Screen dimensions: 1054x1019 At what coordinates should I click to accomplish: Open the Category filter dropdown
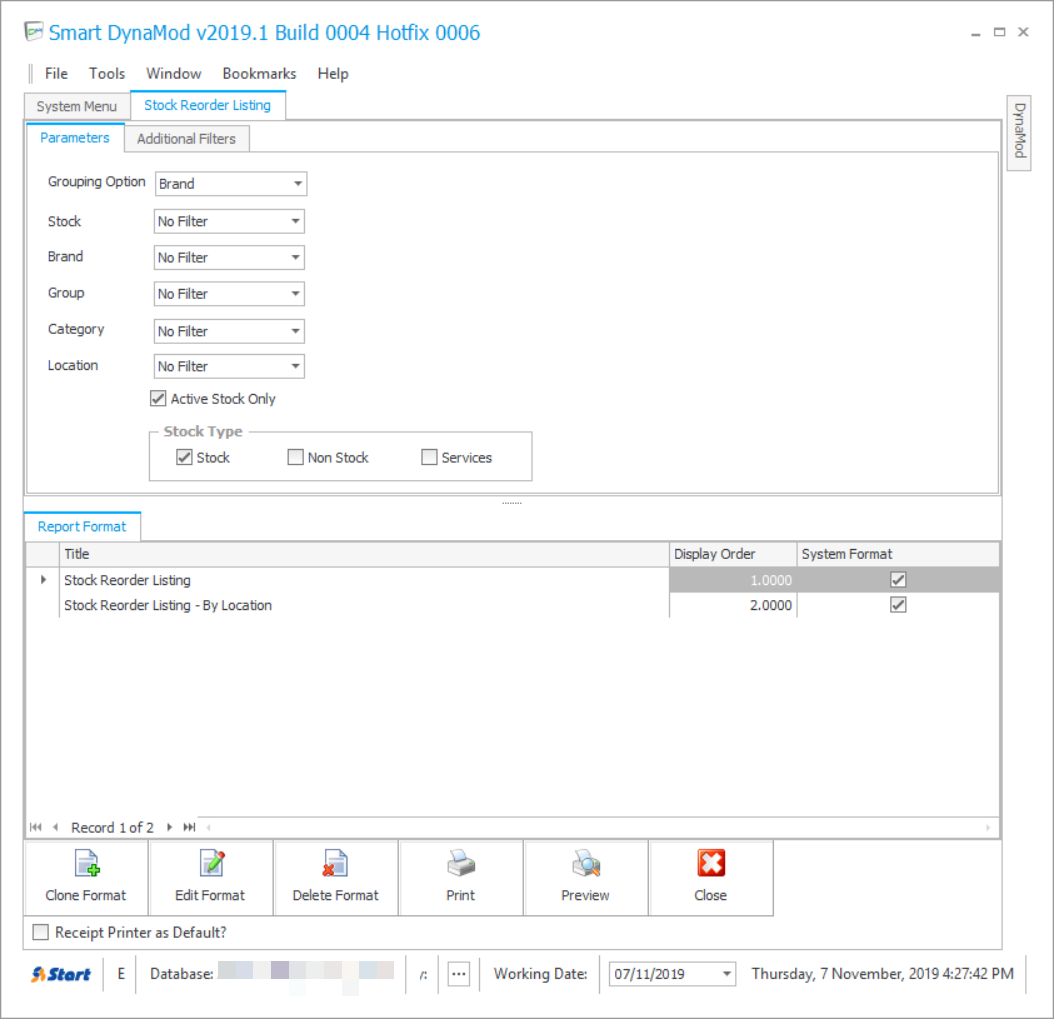pyautogui.click(x=295, y=331)
